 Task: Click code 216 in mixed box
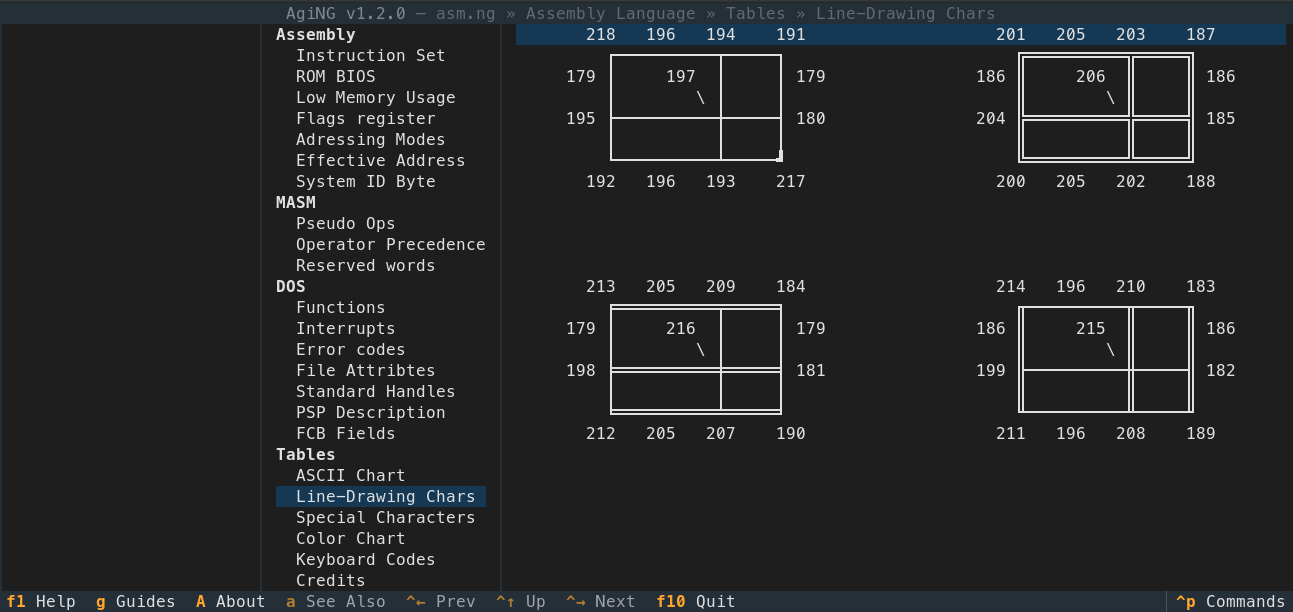(x=681, y=329)
